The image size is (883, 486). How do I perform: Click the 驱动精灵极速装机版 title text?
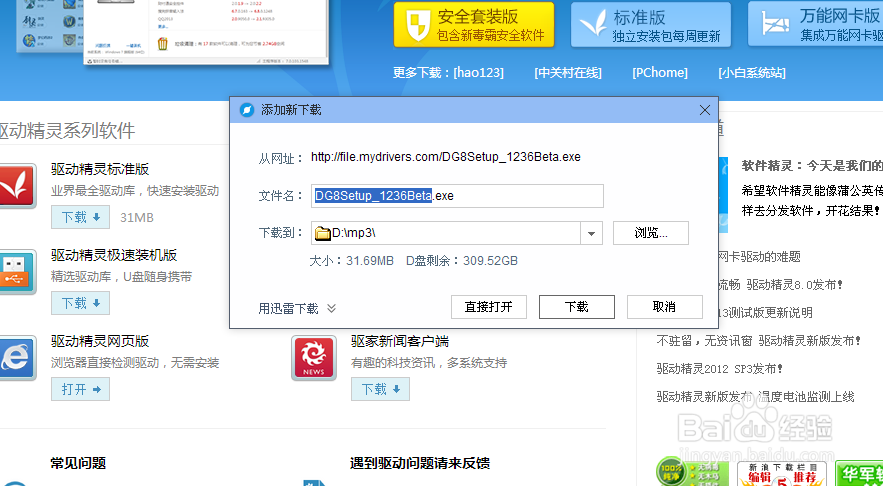click(114, 255)
